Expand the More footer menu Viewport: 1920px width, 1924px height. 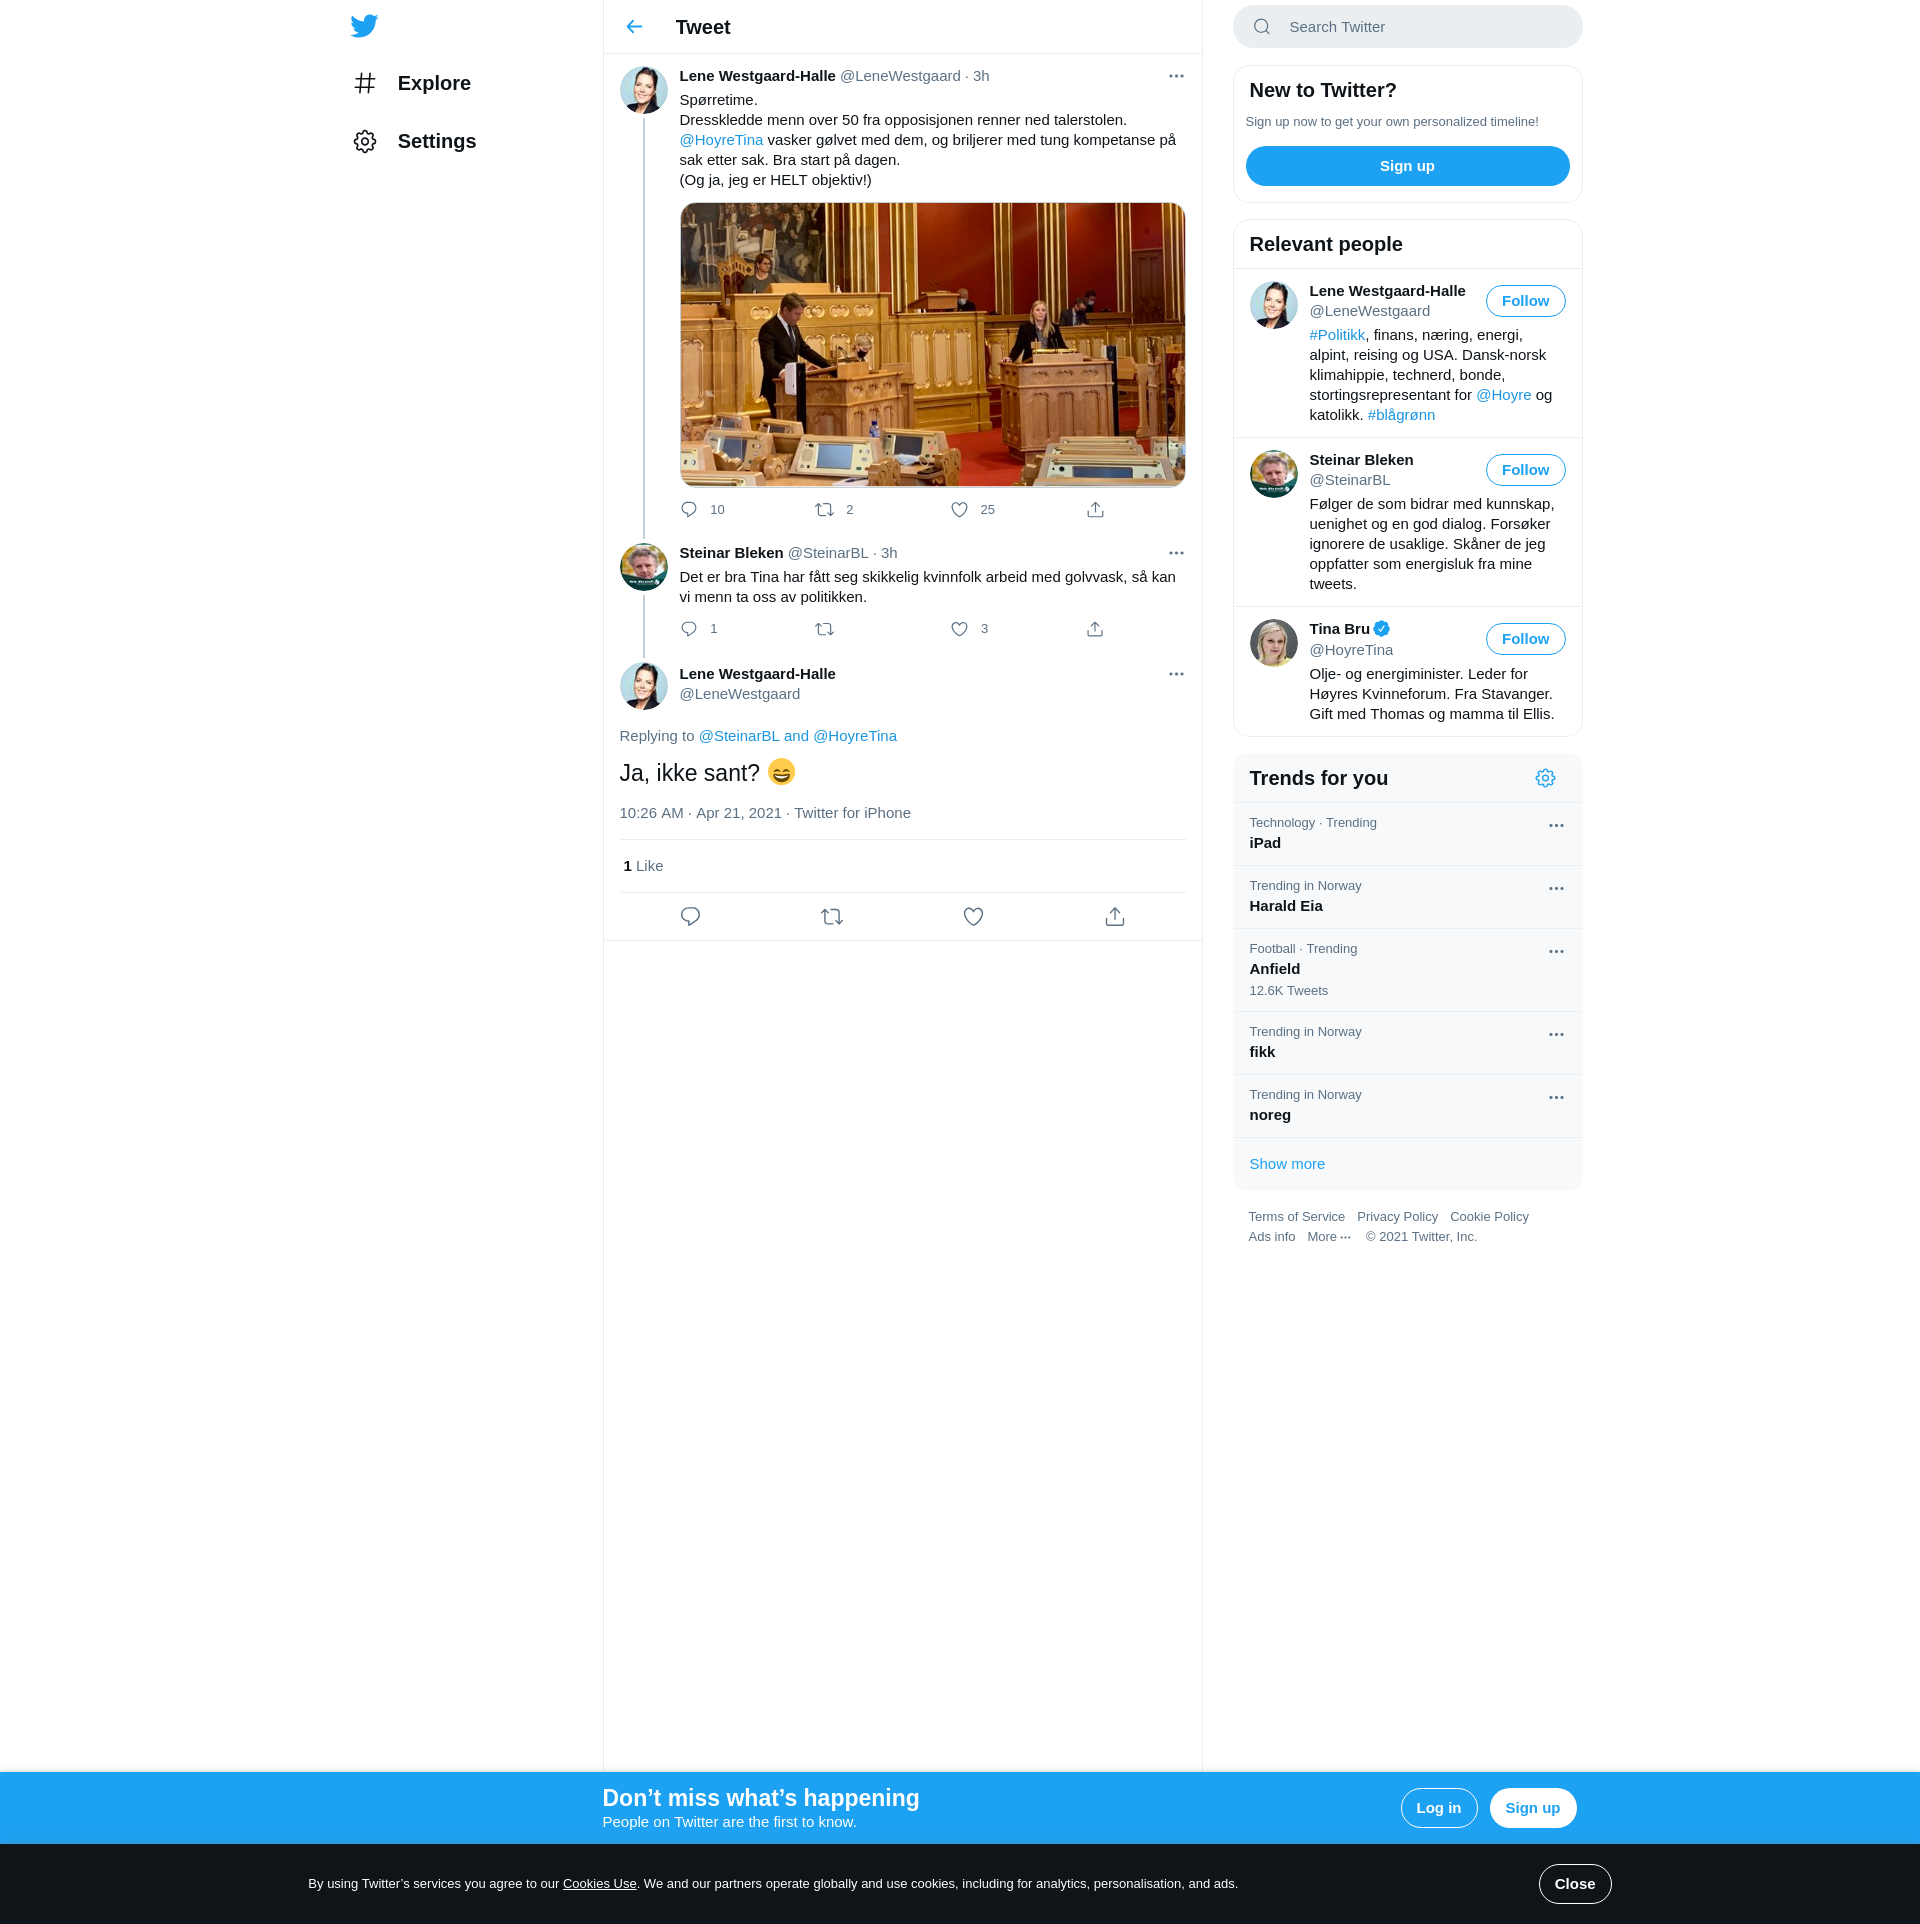coord(1329,1237)
